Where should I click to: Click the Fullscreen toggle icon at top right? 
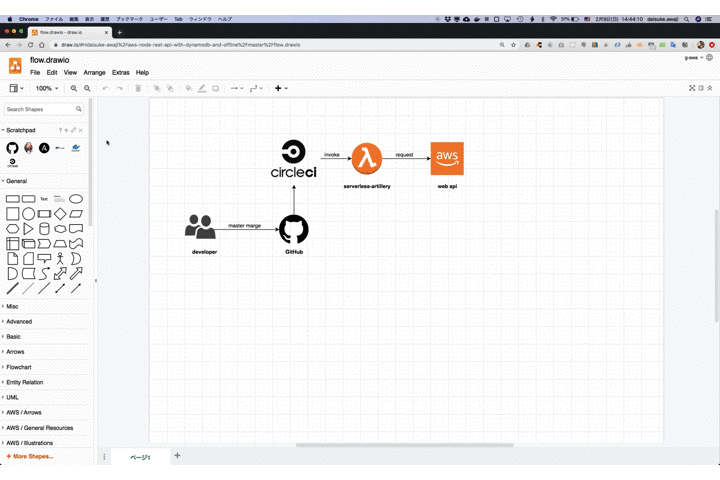[x=692, y=88]
